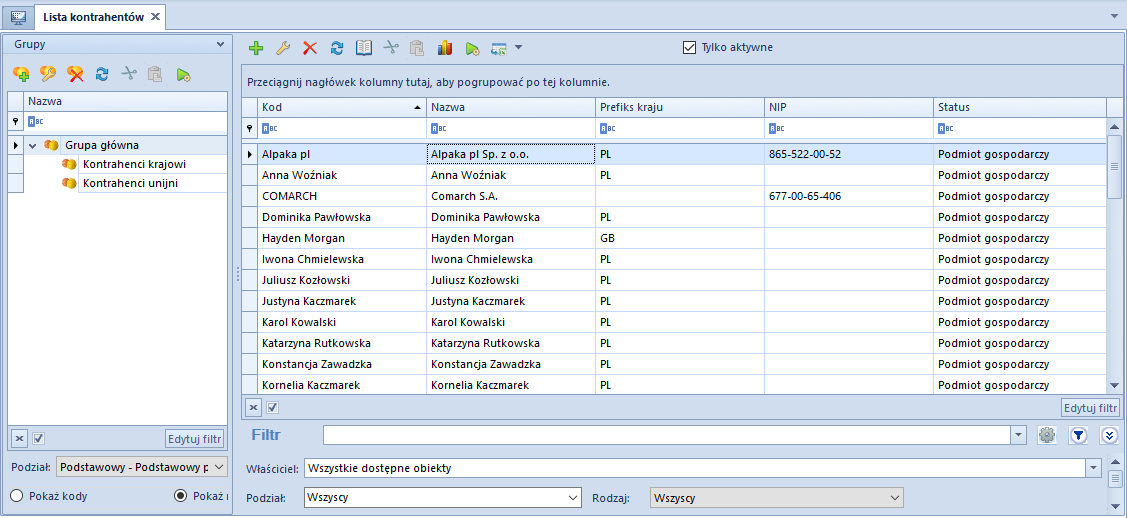Viewport: 1127px width, 518px height.
Task: Select the COMARCH row code cell
Action: coord(342,195)
